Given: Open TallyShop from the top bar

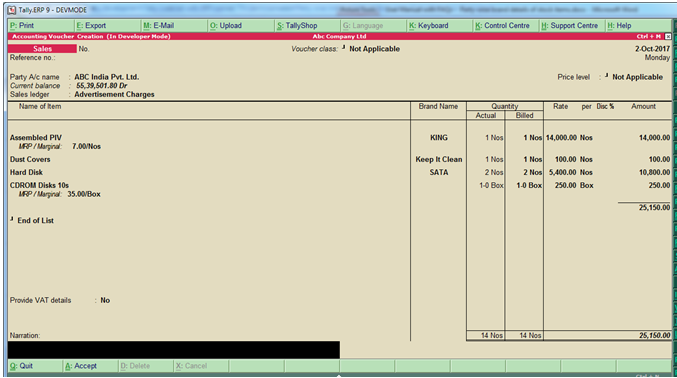Looking at the screenshot, I should pos(307,25).
